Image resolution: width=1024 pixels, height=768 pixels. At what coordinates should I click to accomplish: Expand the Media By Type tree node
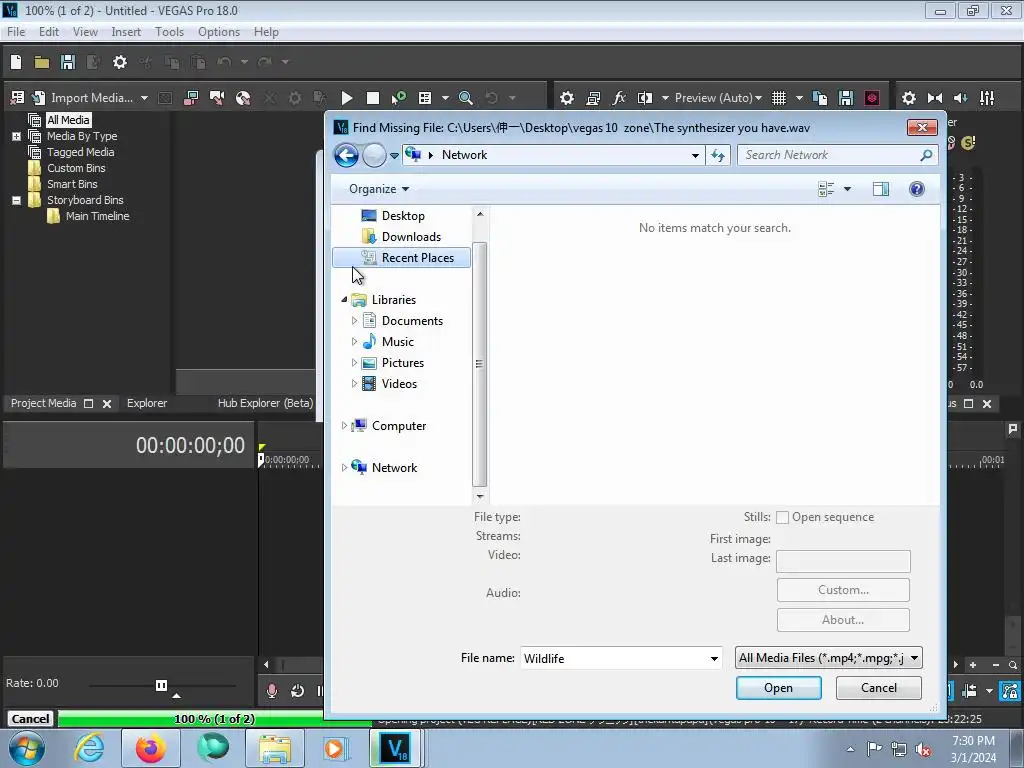point(16,136)
